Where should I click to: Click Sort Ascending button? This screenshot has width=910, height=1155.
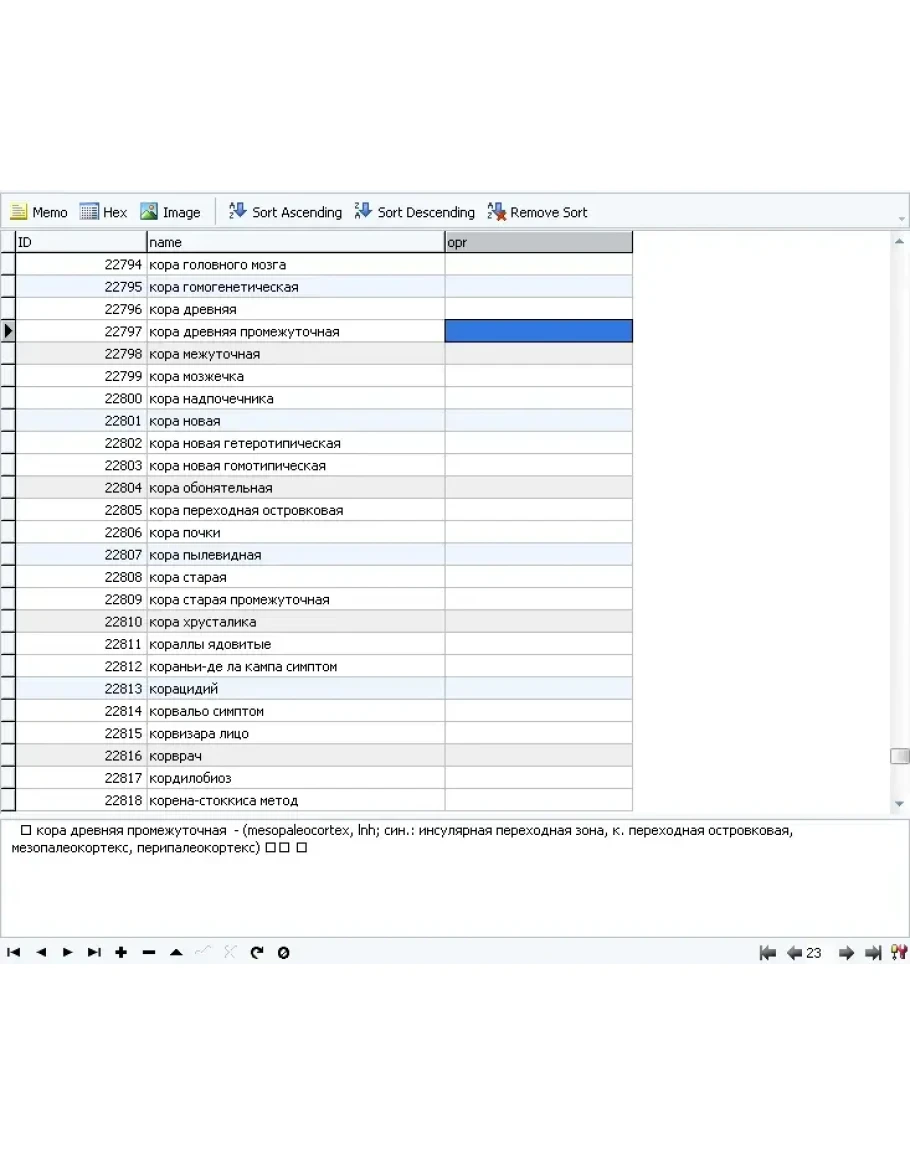click(x=286, y=212)
